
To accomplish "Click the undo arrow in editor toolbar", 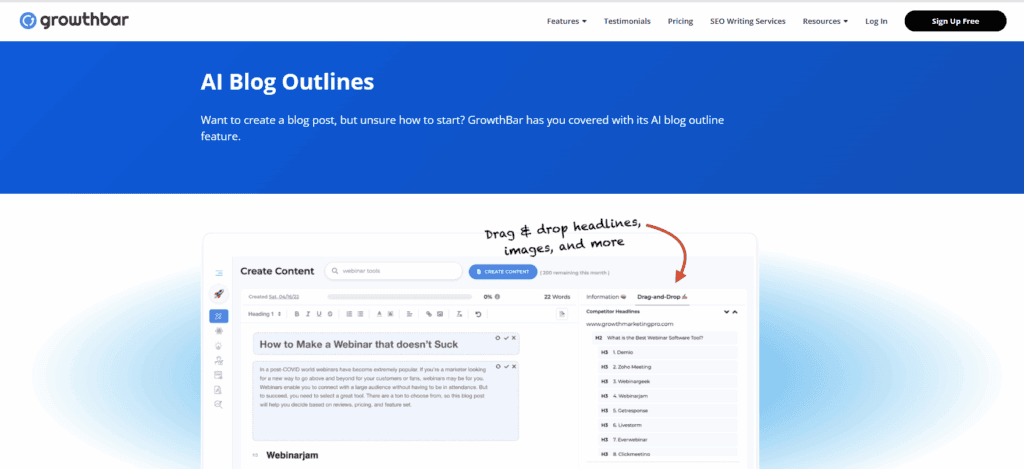I will [x=478, y=314].
